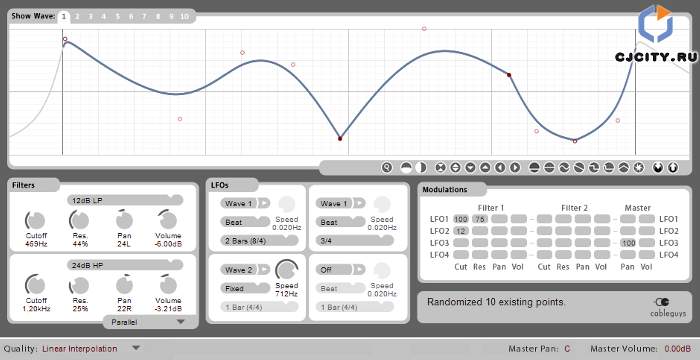The height and width of the screenshot is (360, 700).
Task: Click the play arrow next to Wave 2
Action: (264, 270)
